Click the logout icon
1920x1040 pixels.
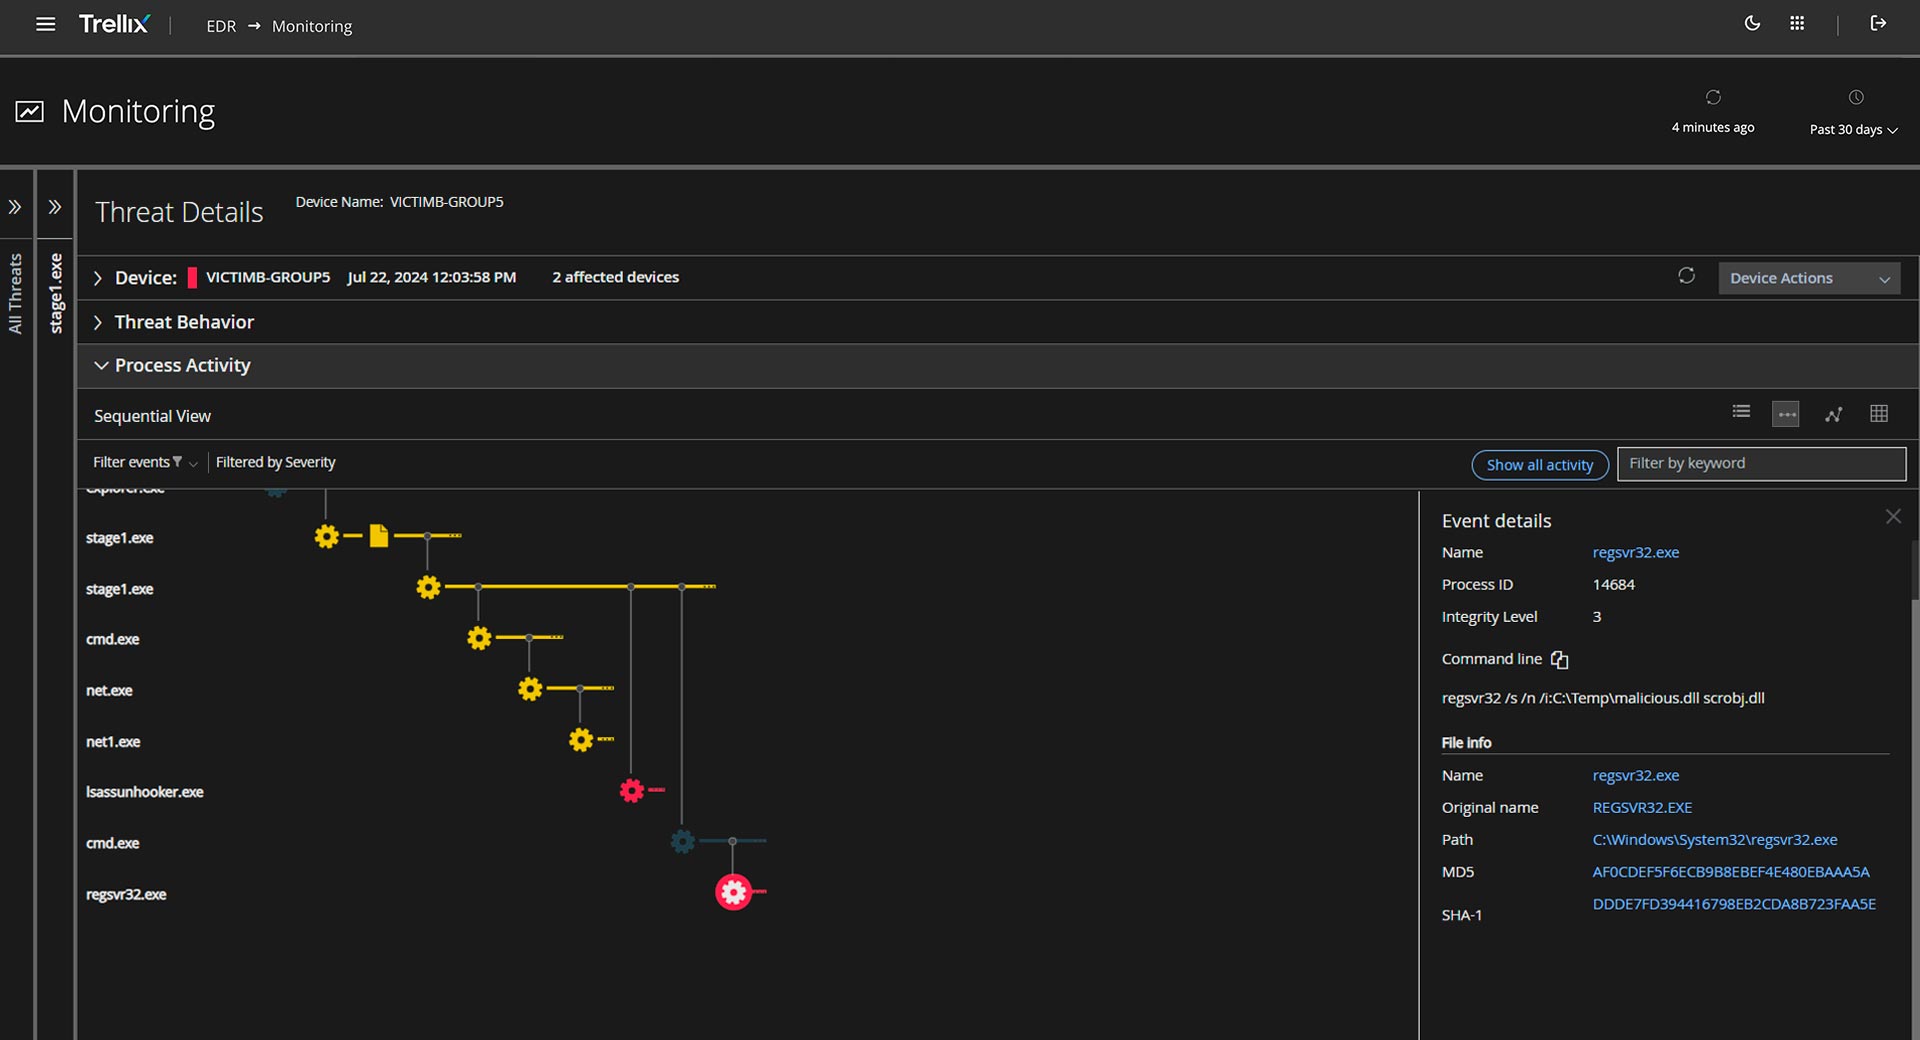coord(1878,24)
